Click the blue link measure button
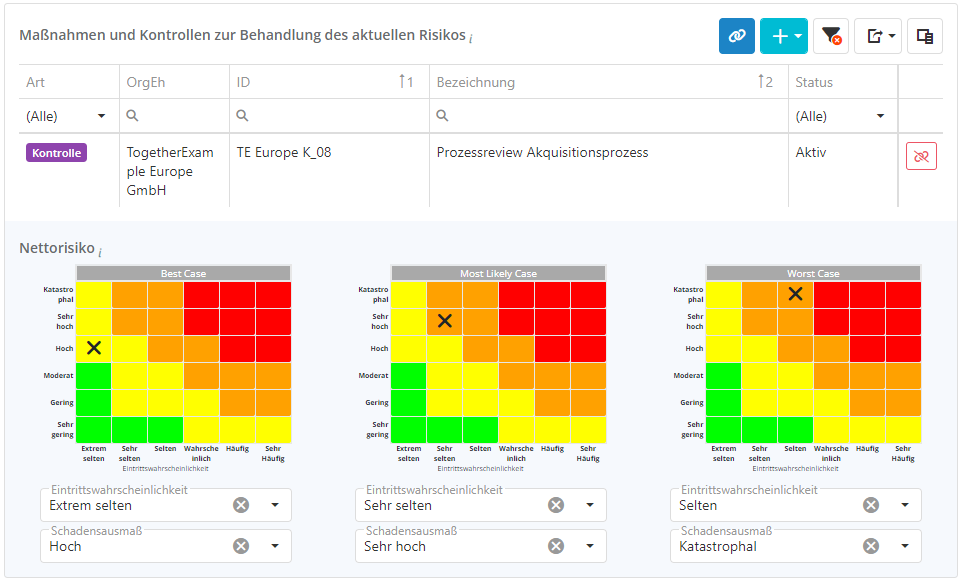Screen dimensions: 961x580 (x=737, y=36)
